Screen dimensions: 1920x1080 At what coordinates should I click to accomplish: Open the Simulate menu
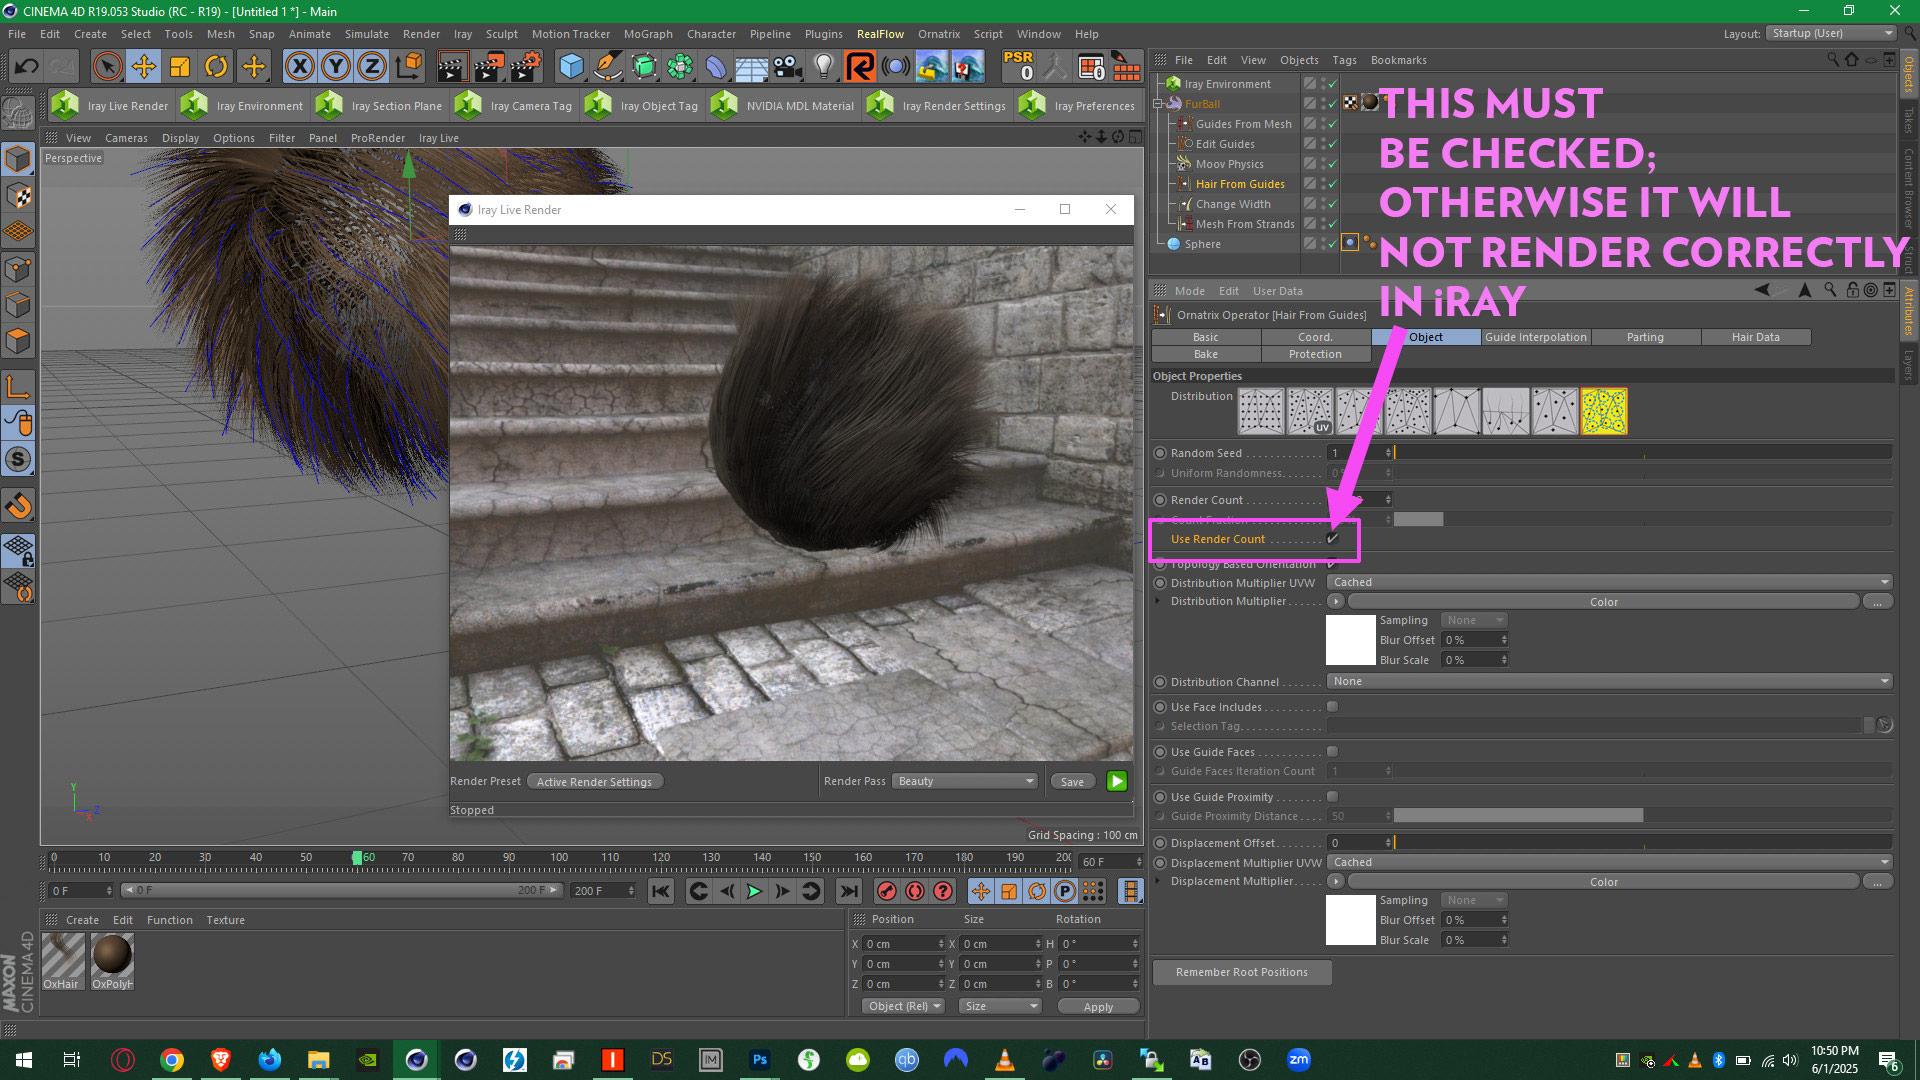366,34
